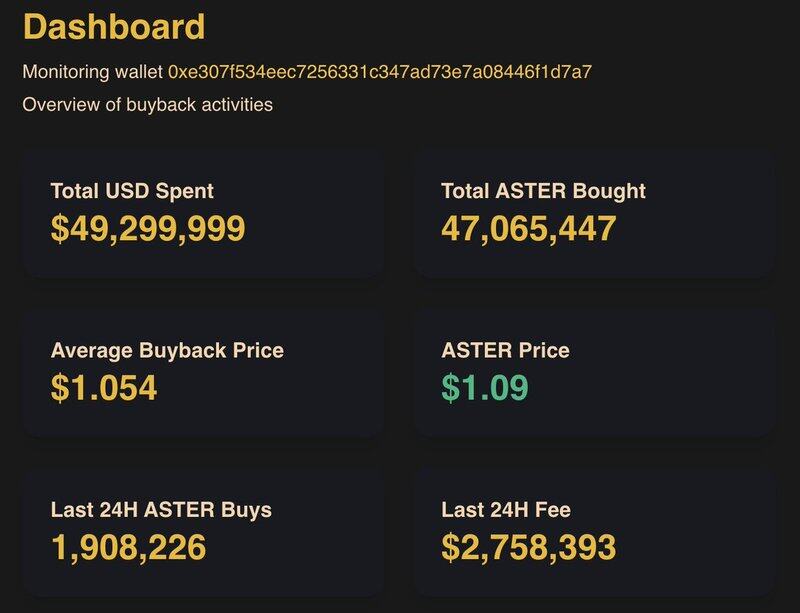Click the 'Monitoring wallet' label text
This screenshot has height=613, width=800.
tap(92, 73)
